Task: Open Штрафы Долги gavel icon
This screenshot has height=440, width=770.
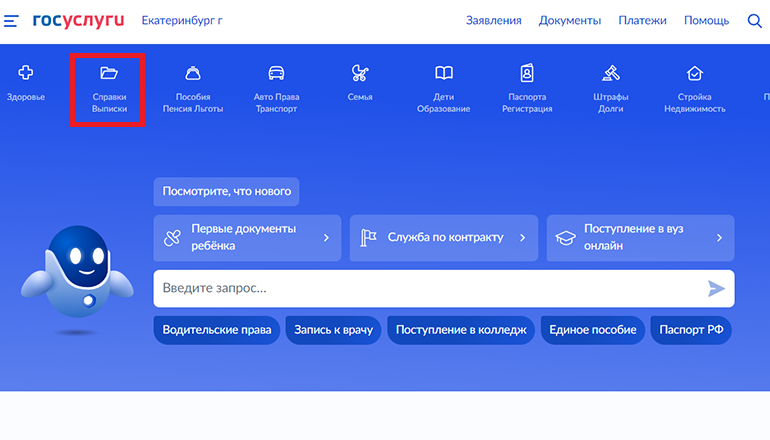Action: pos(610,74)
